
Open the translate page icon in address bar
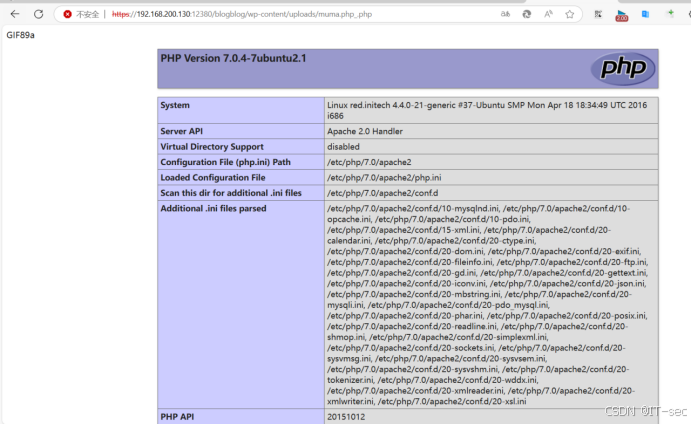pos(505,14)
